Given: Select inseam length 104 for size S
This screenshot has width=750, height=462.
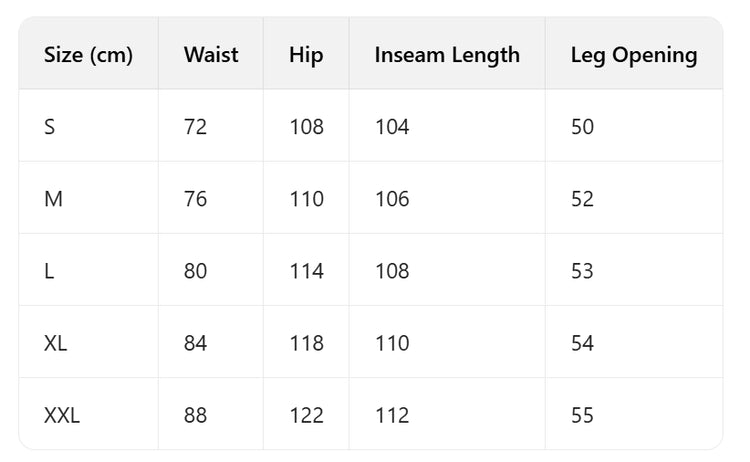Looking at the screenshot, I should (x=392, y=127).
